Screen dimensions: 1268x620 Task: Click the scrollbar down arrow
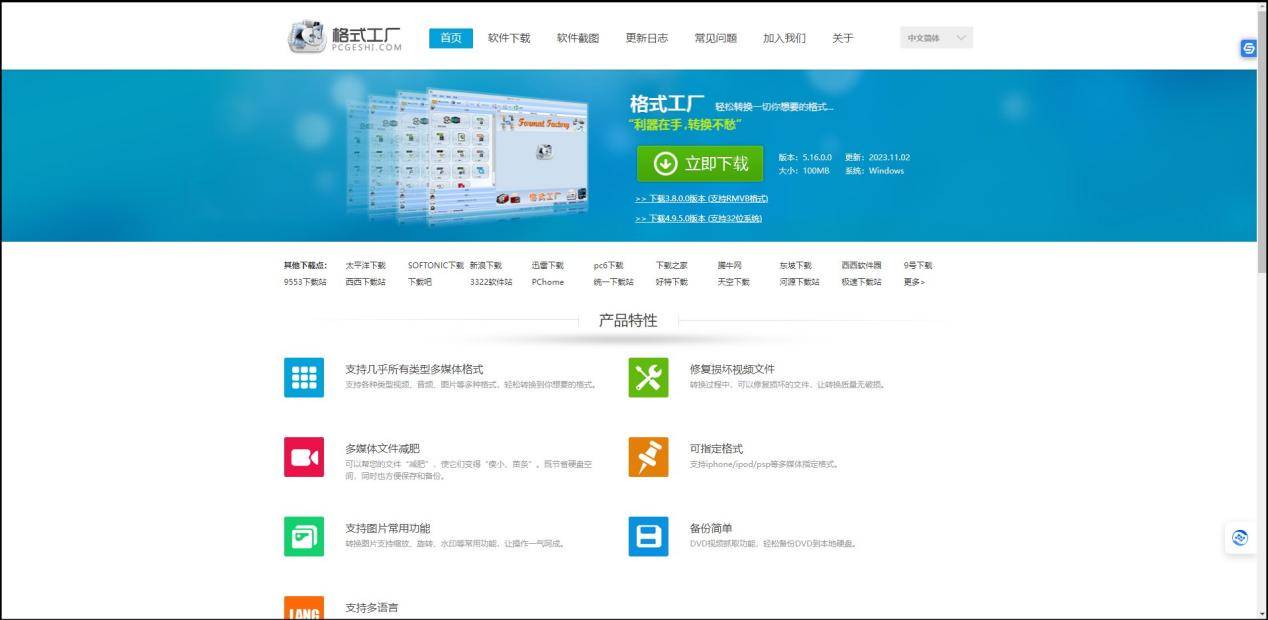1261,613
